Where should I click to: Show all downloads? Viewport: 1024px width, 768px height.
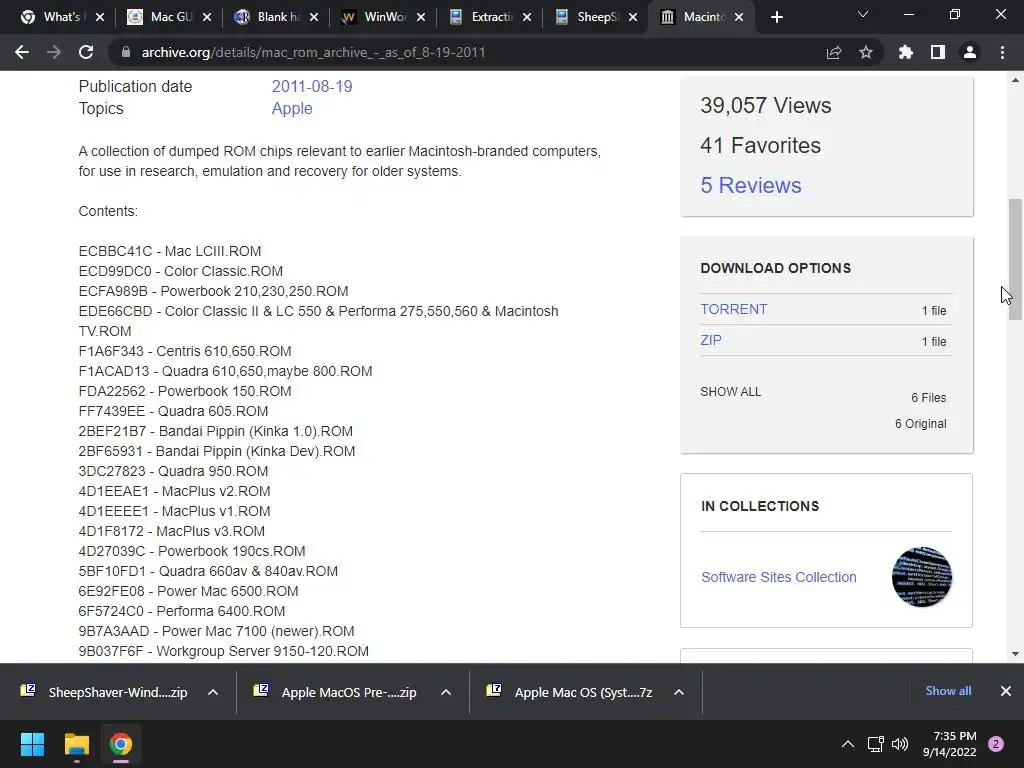tap(948, 691)
